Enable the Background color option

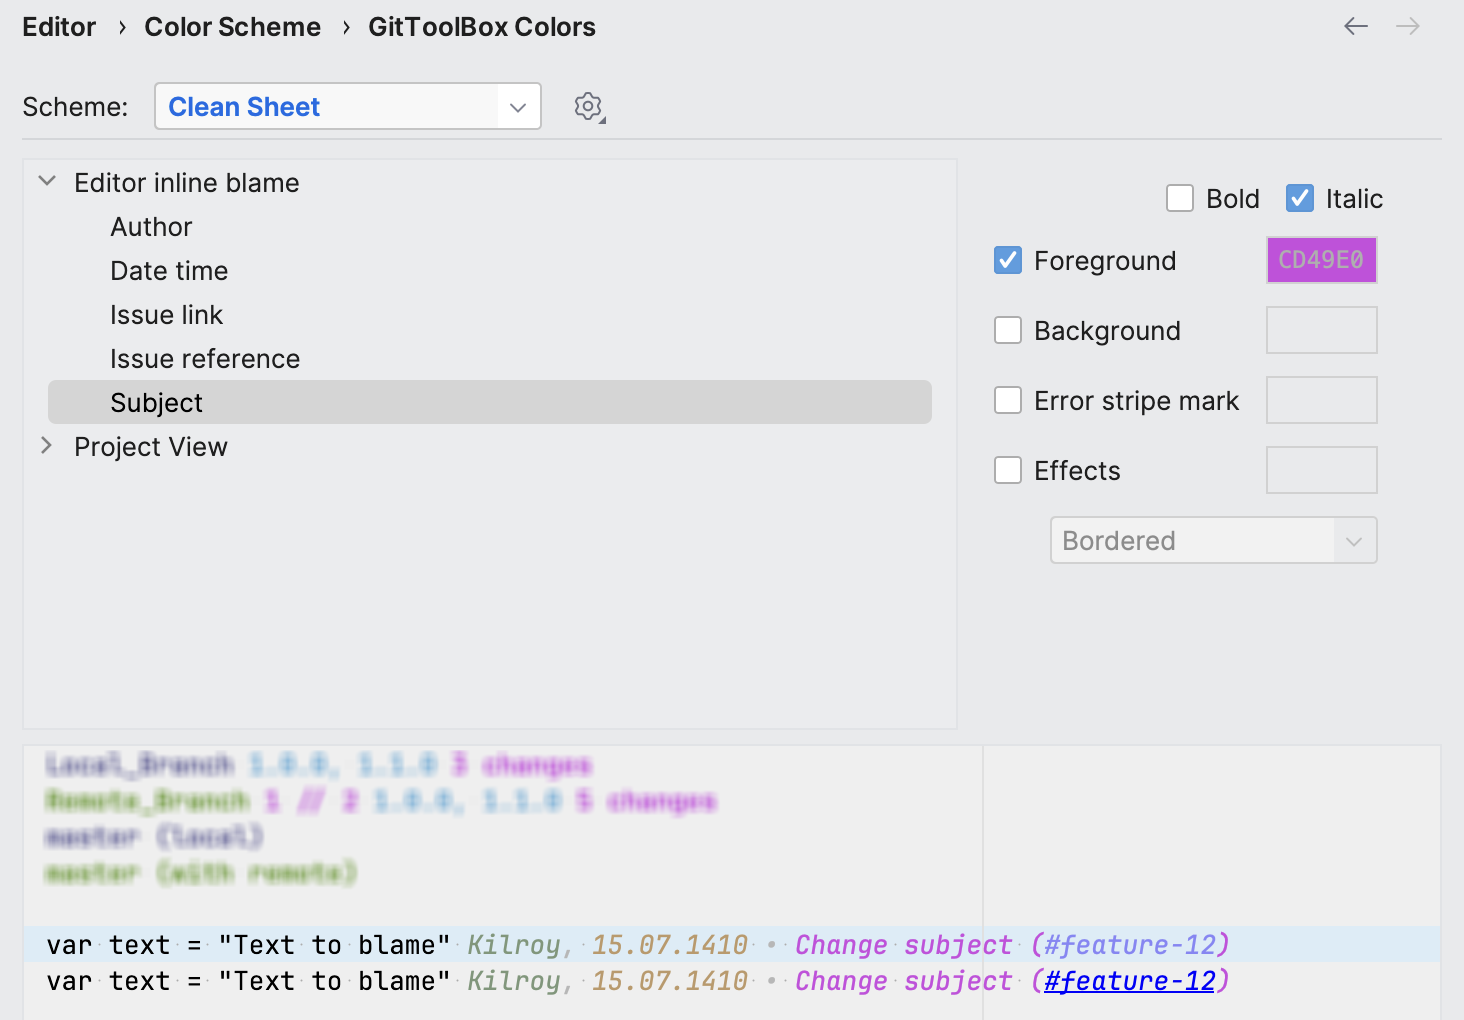(1007, 330)
